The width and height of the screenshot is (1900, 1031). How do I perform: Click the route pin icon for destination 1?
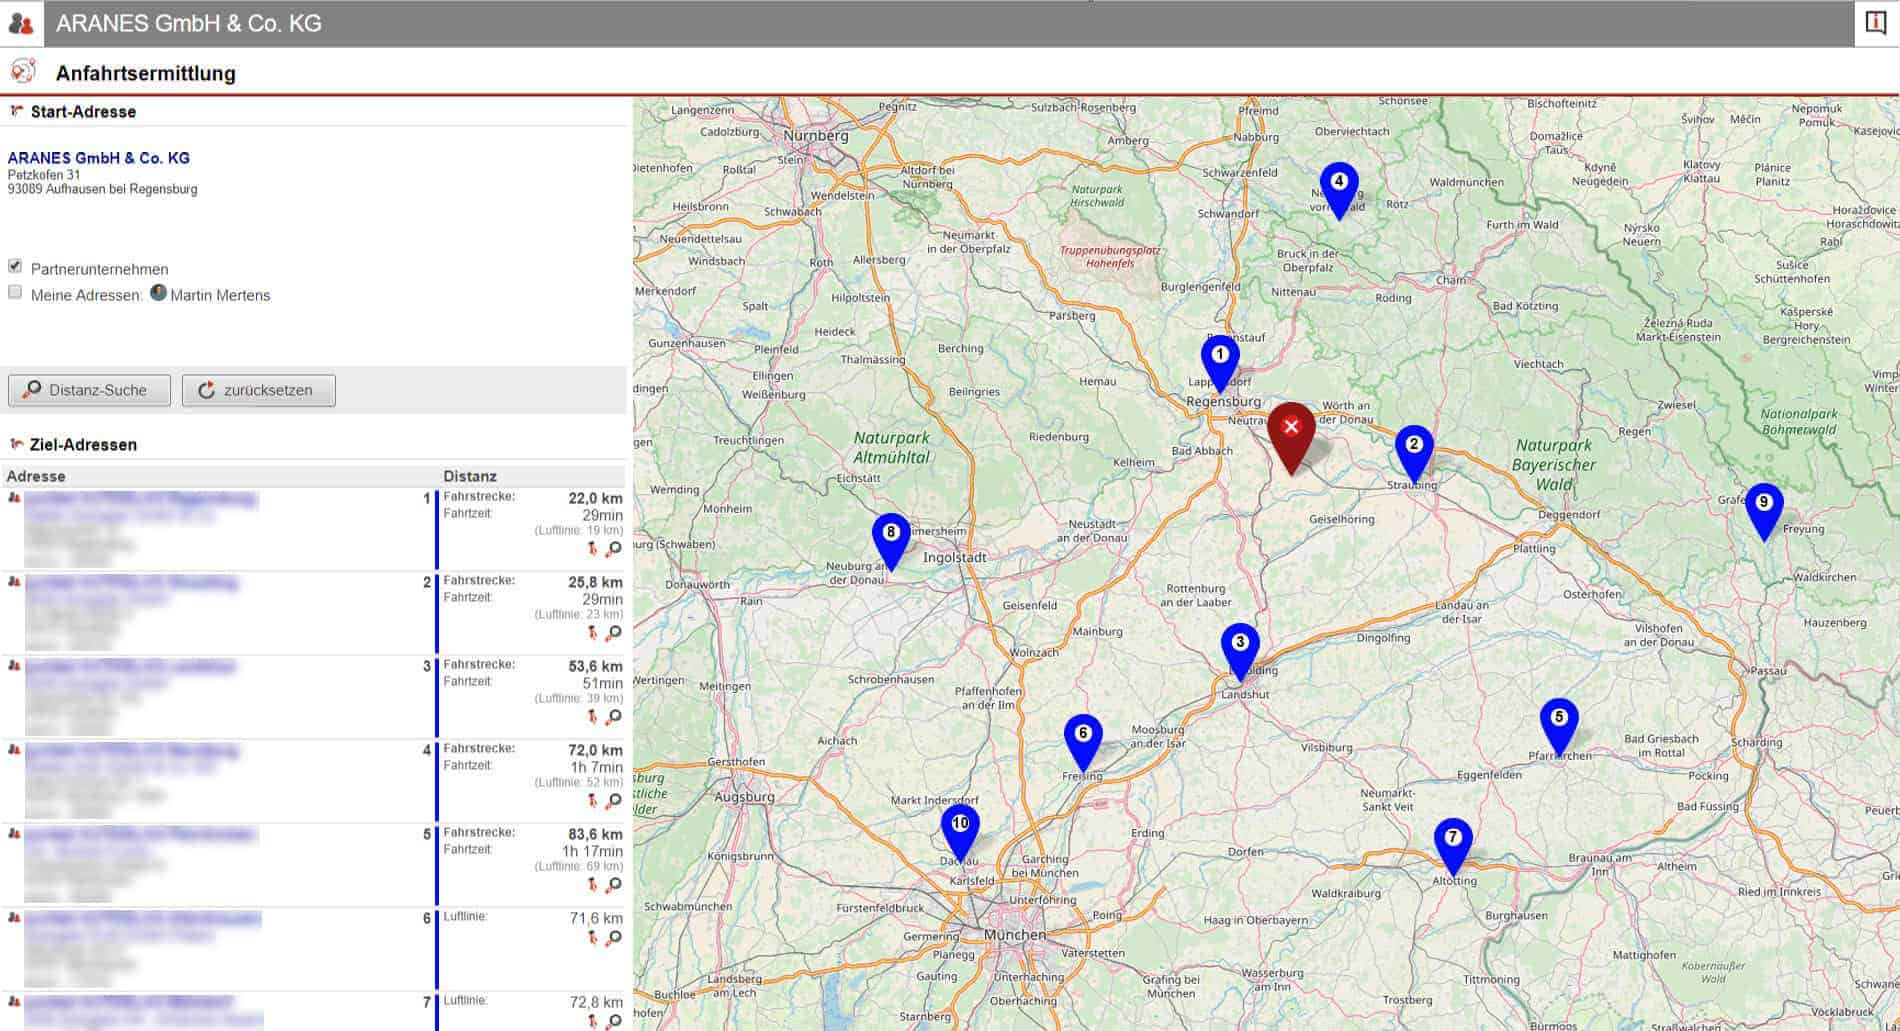[593, 548]
